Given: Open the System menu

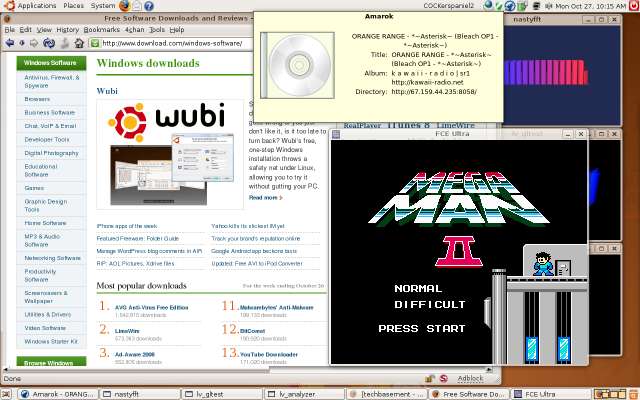Looking at the screenshot, I should (102, 6).
